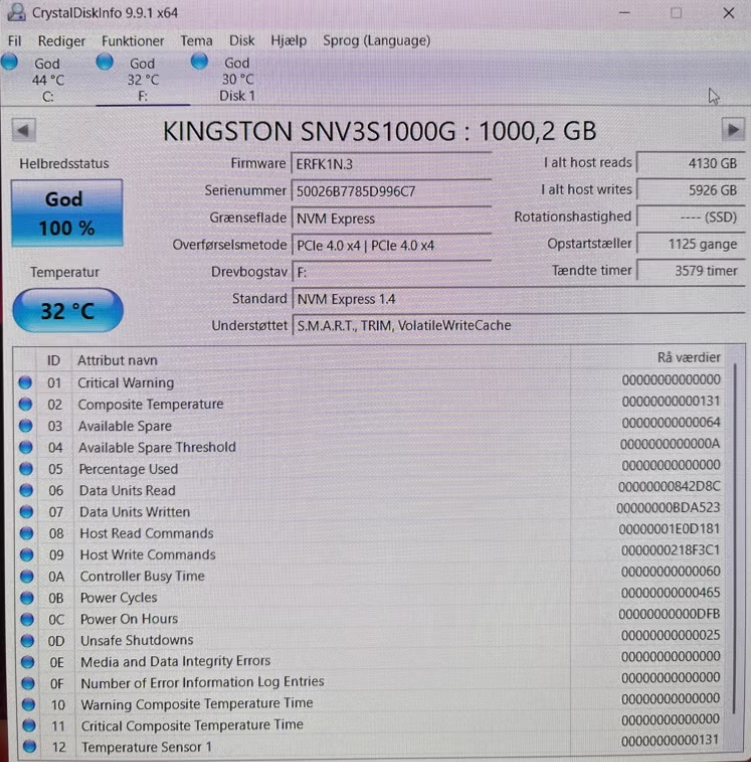Click the Serienummer field value
Image resolution: width=751 pixels, height=762 pixels.
click(x=391, y=191)
